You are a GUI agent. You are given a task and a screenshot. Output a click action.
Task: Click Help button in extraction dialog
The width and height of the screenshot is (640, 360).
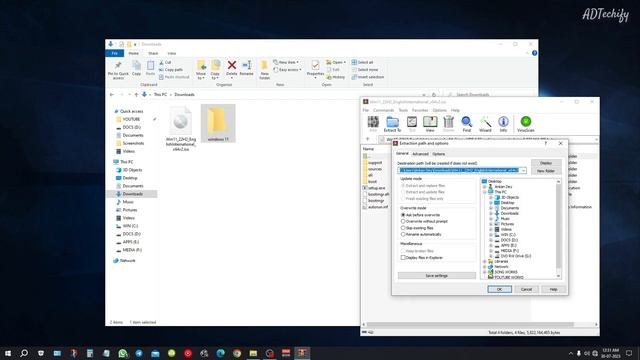(553, 289)
